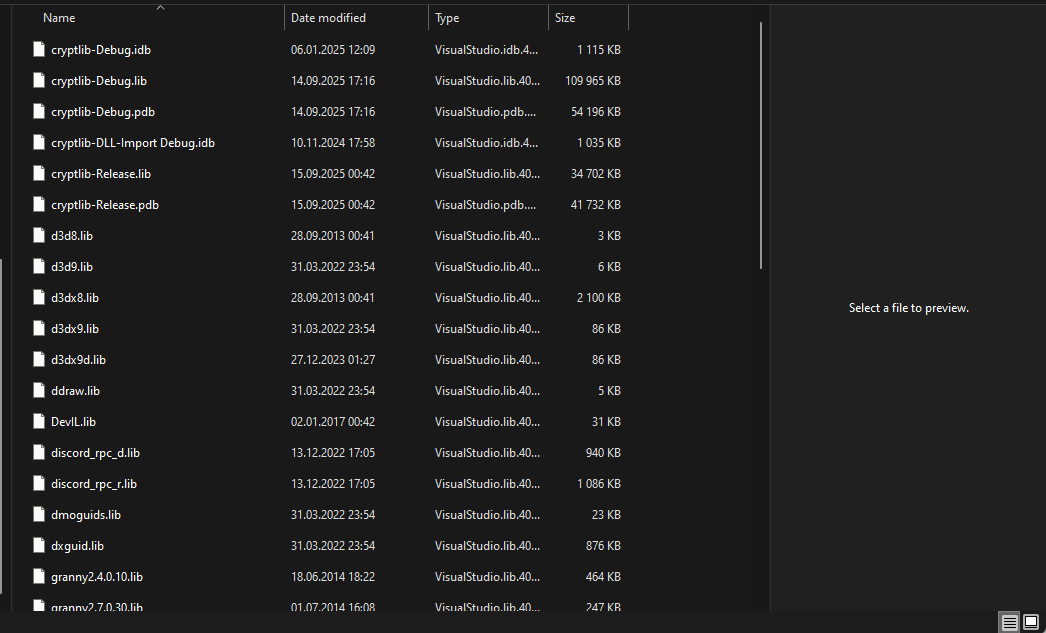Viewport: 1046px width, 633px height.
Task: Click the DevIL.lib file icon
Action: pos(39,421)
